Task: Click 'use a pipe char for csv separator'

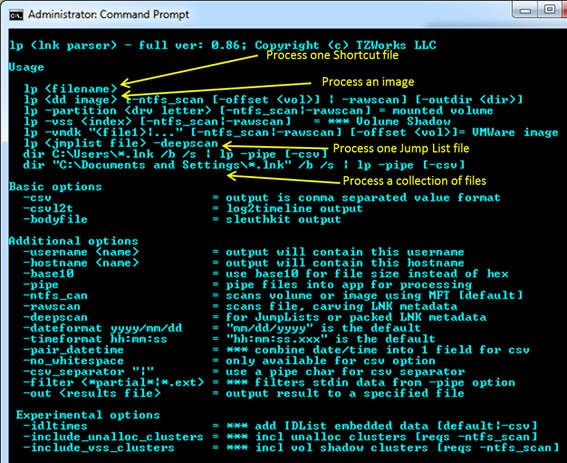Action: tap(345, 372)
